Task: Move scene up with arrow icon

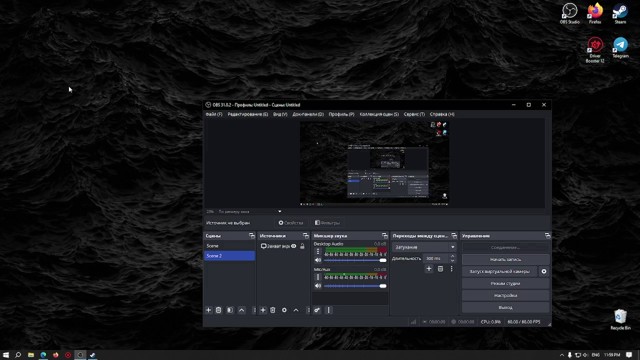Action: tap(242, 310)
